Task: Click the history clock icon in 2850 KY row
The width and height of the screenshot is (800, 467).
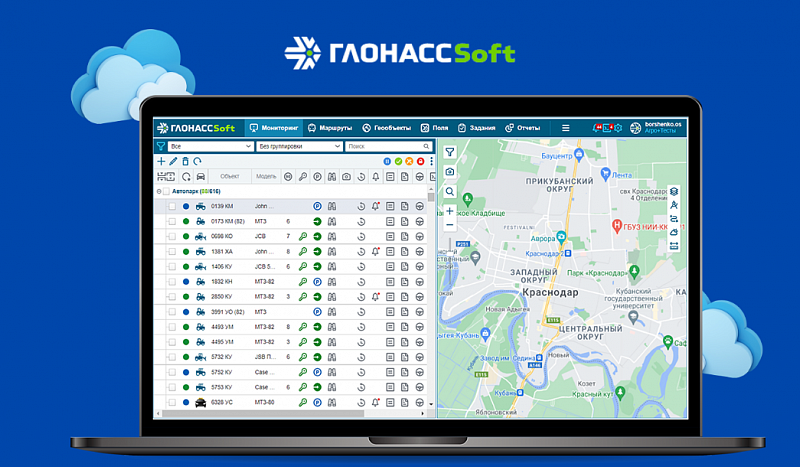Action: click(x=361, y=297)
